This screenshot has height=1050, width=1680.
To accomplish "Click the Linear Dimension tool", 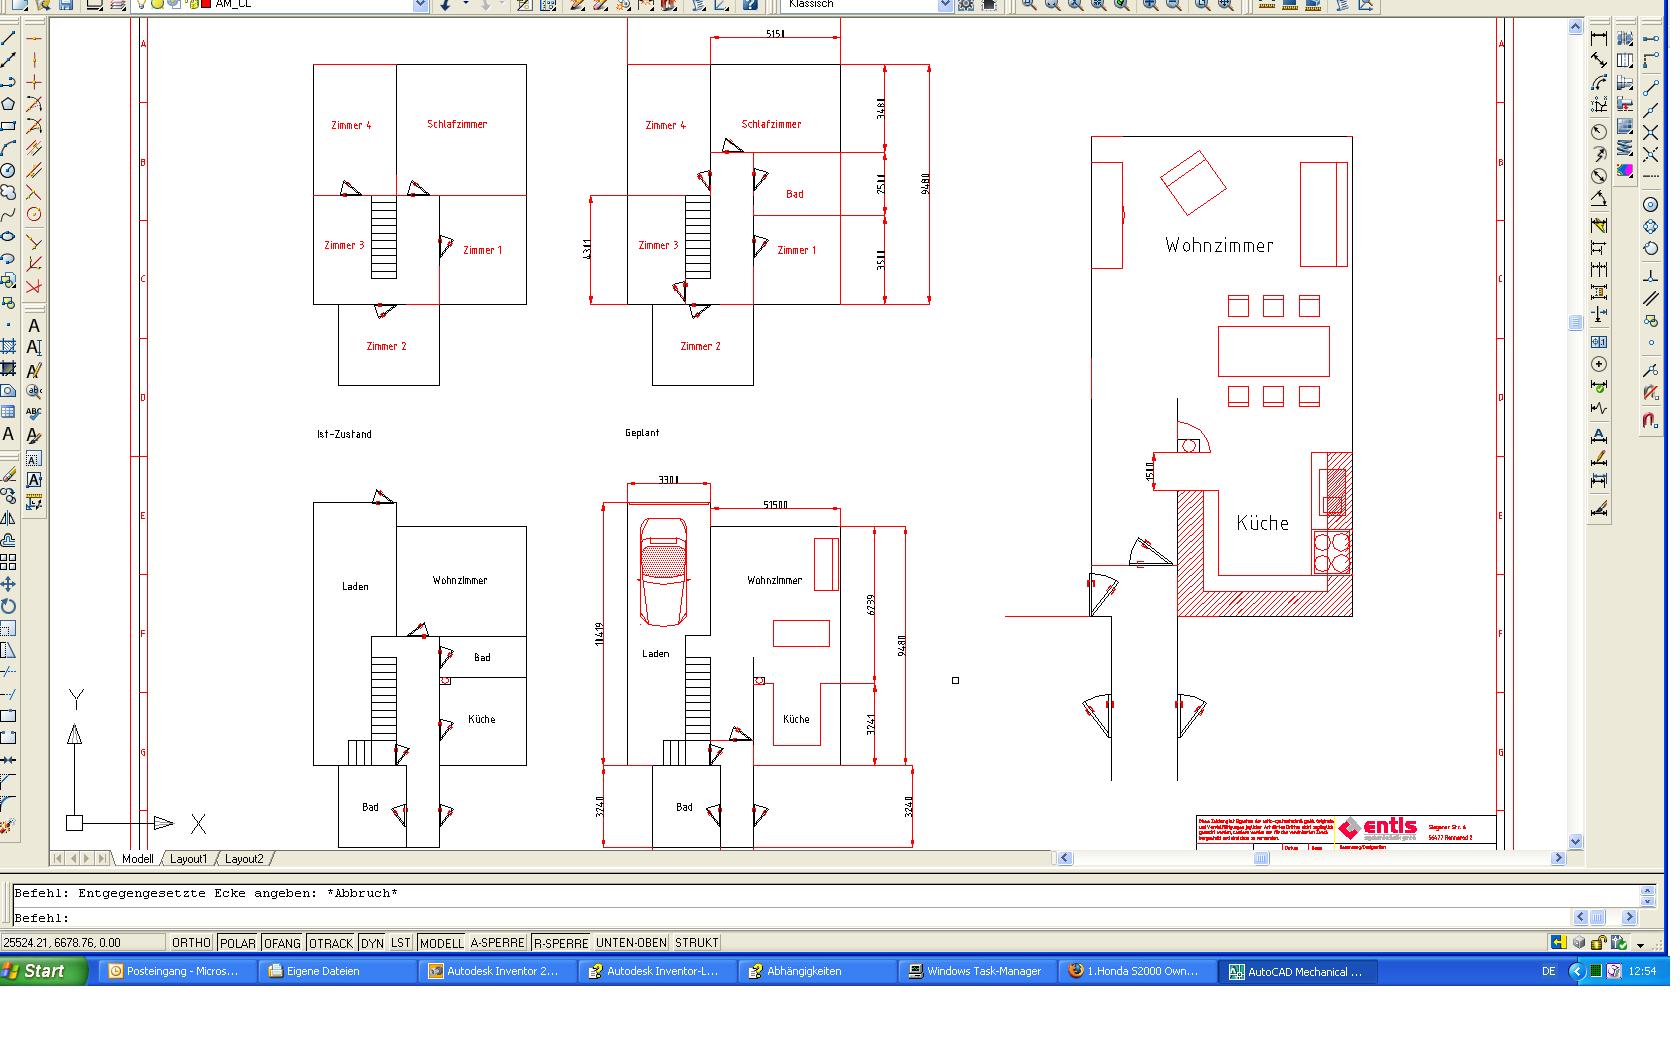I will [1599, 38].
